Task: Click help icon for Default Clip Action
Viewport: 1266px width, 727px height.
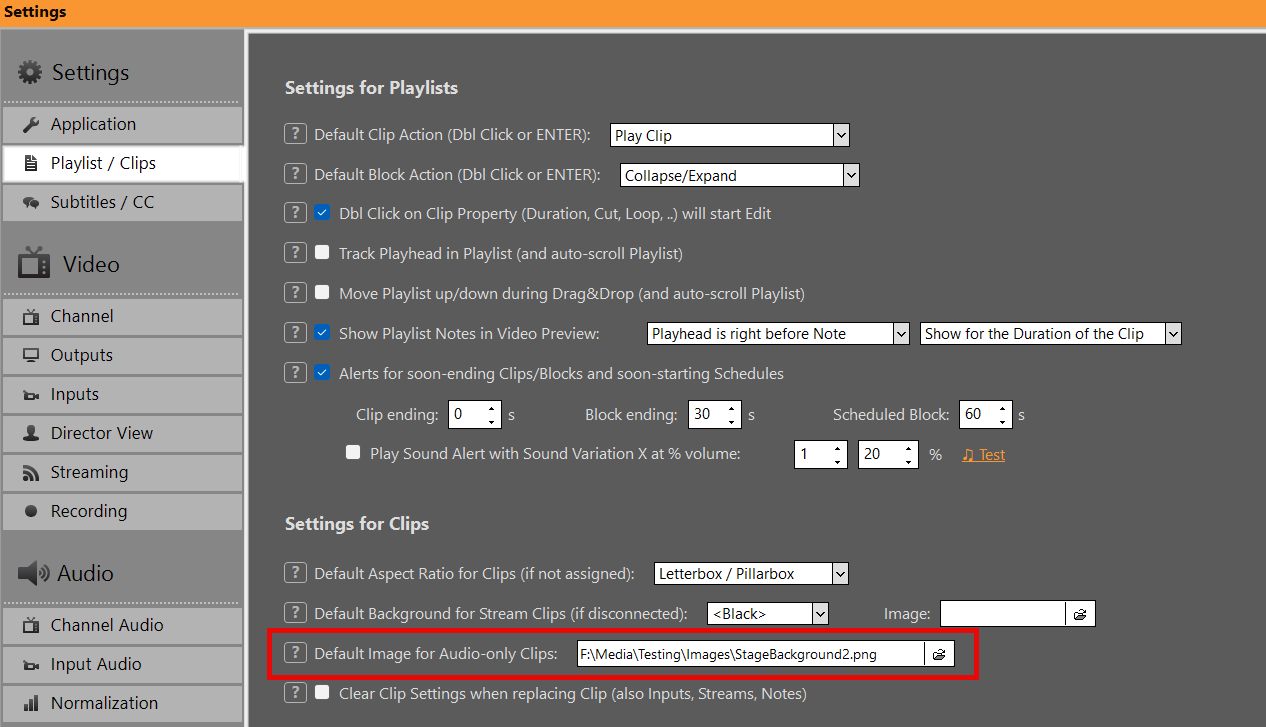Action: click(x=295, y=134)
